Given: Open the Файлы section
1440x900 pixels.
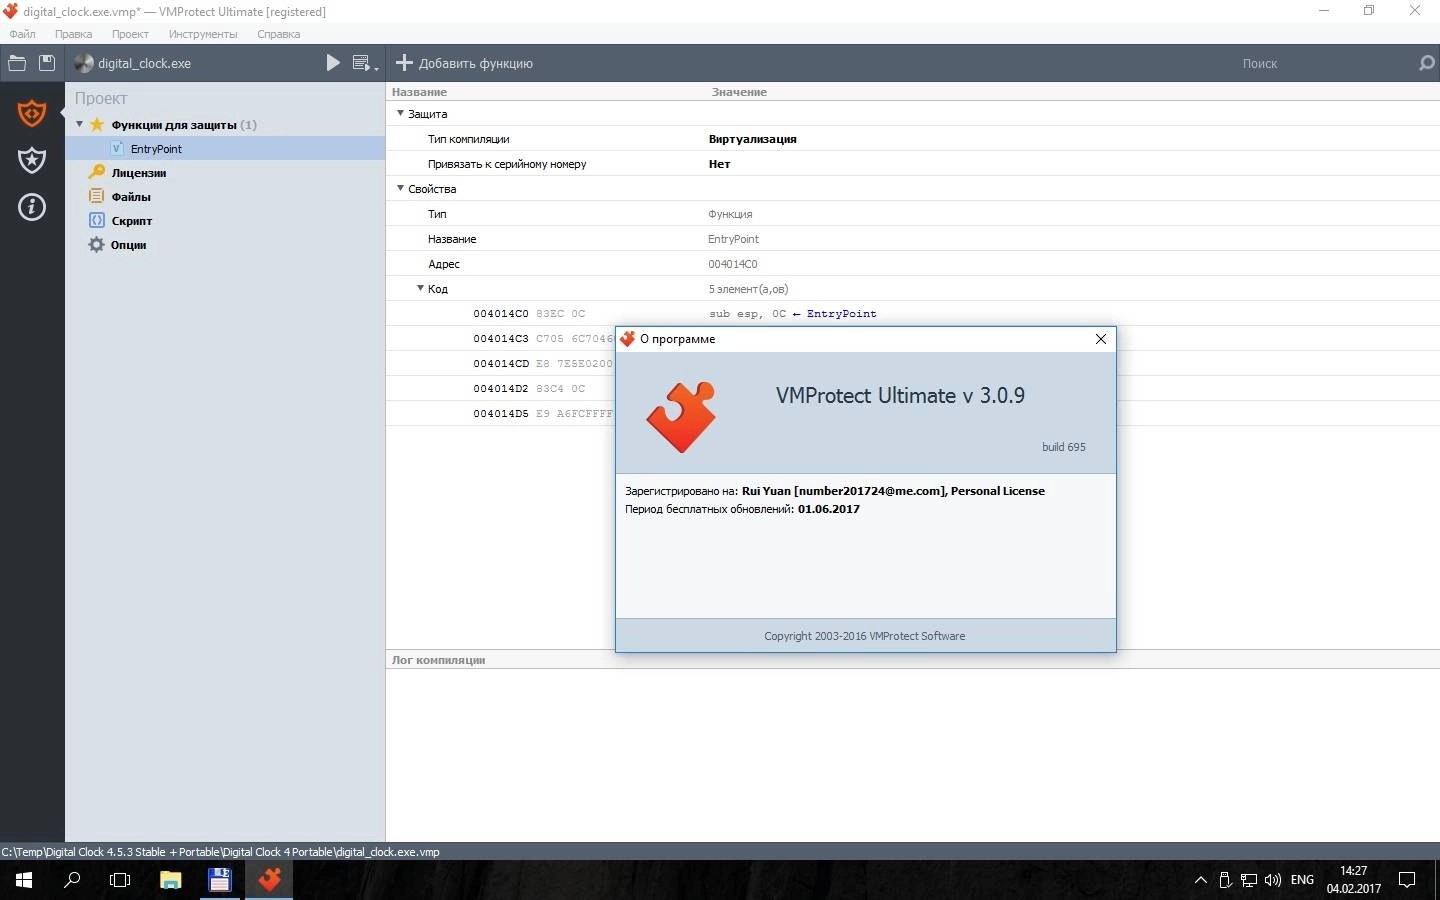Looking at the screenshot, I should [x=131, y=197].
